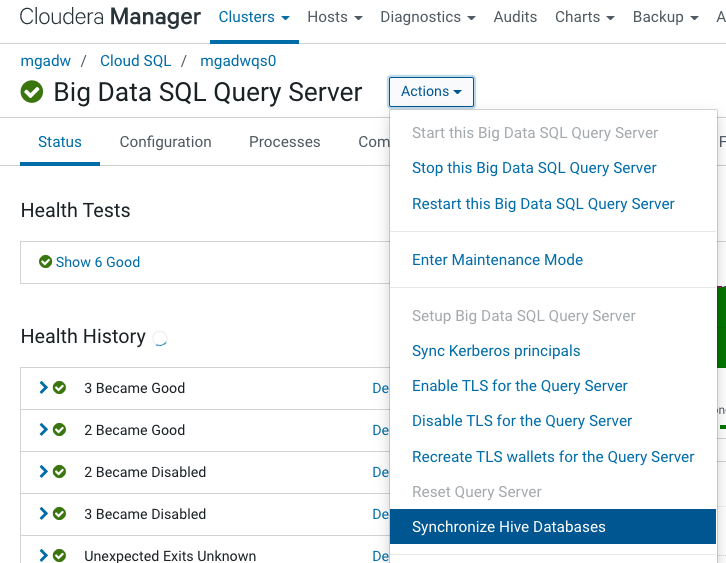Image resolution: width=726 pixels, height=563 pixels.
Task: Select Synchronize Hive Databases
Action: pos(553,526)
